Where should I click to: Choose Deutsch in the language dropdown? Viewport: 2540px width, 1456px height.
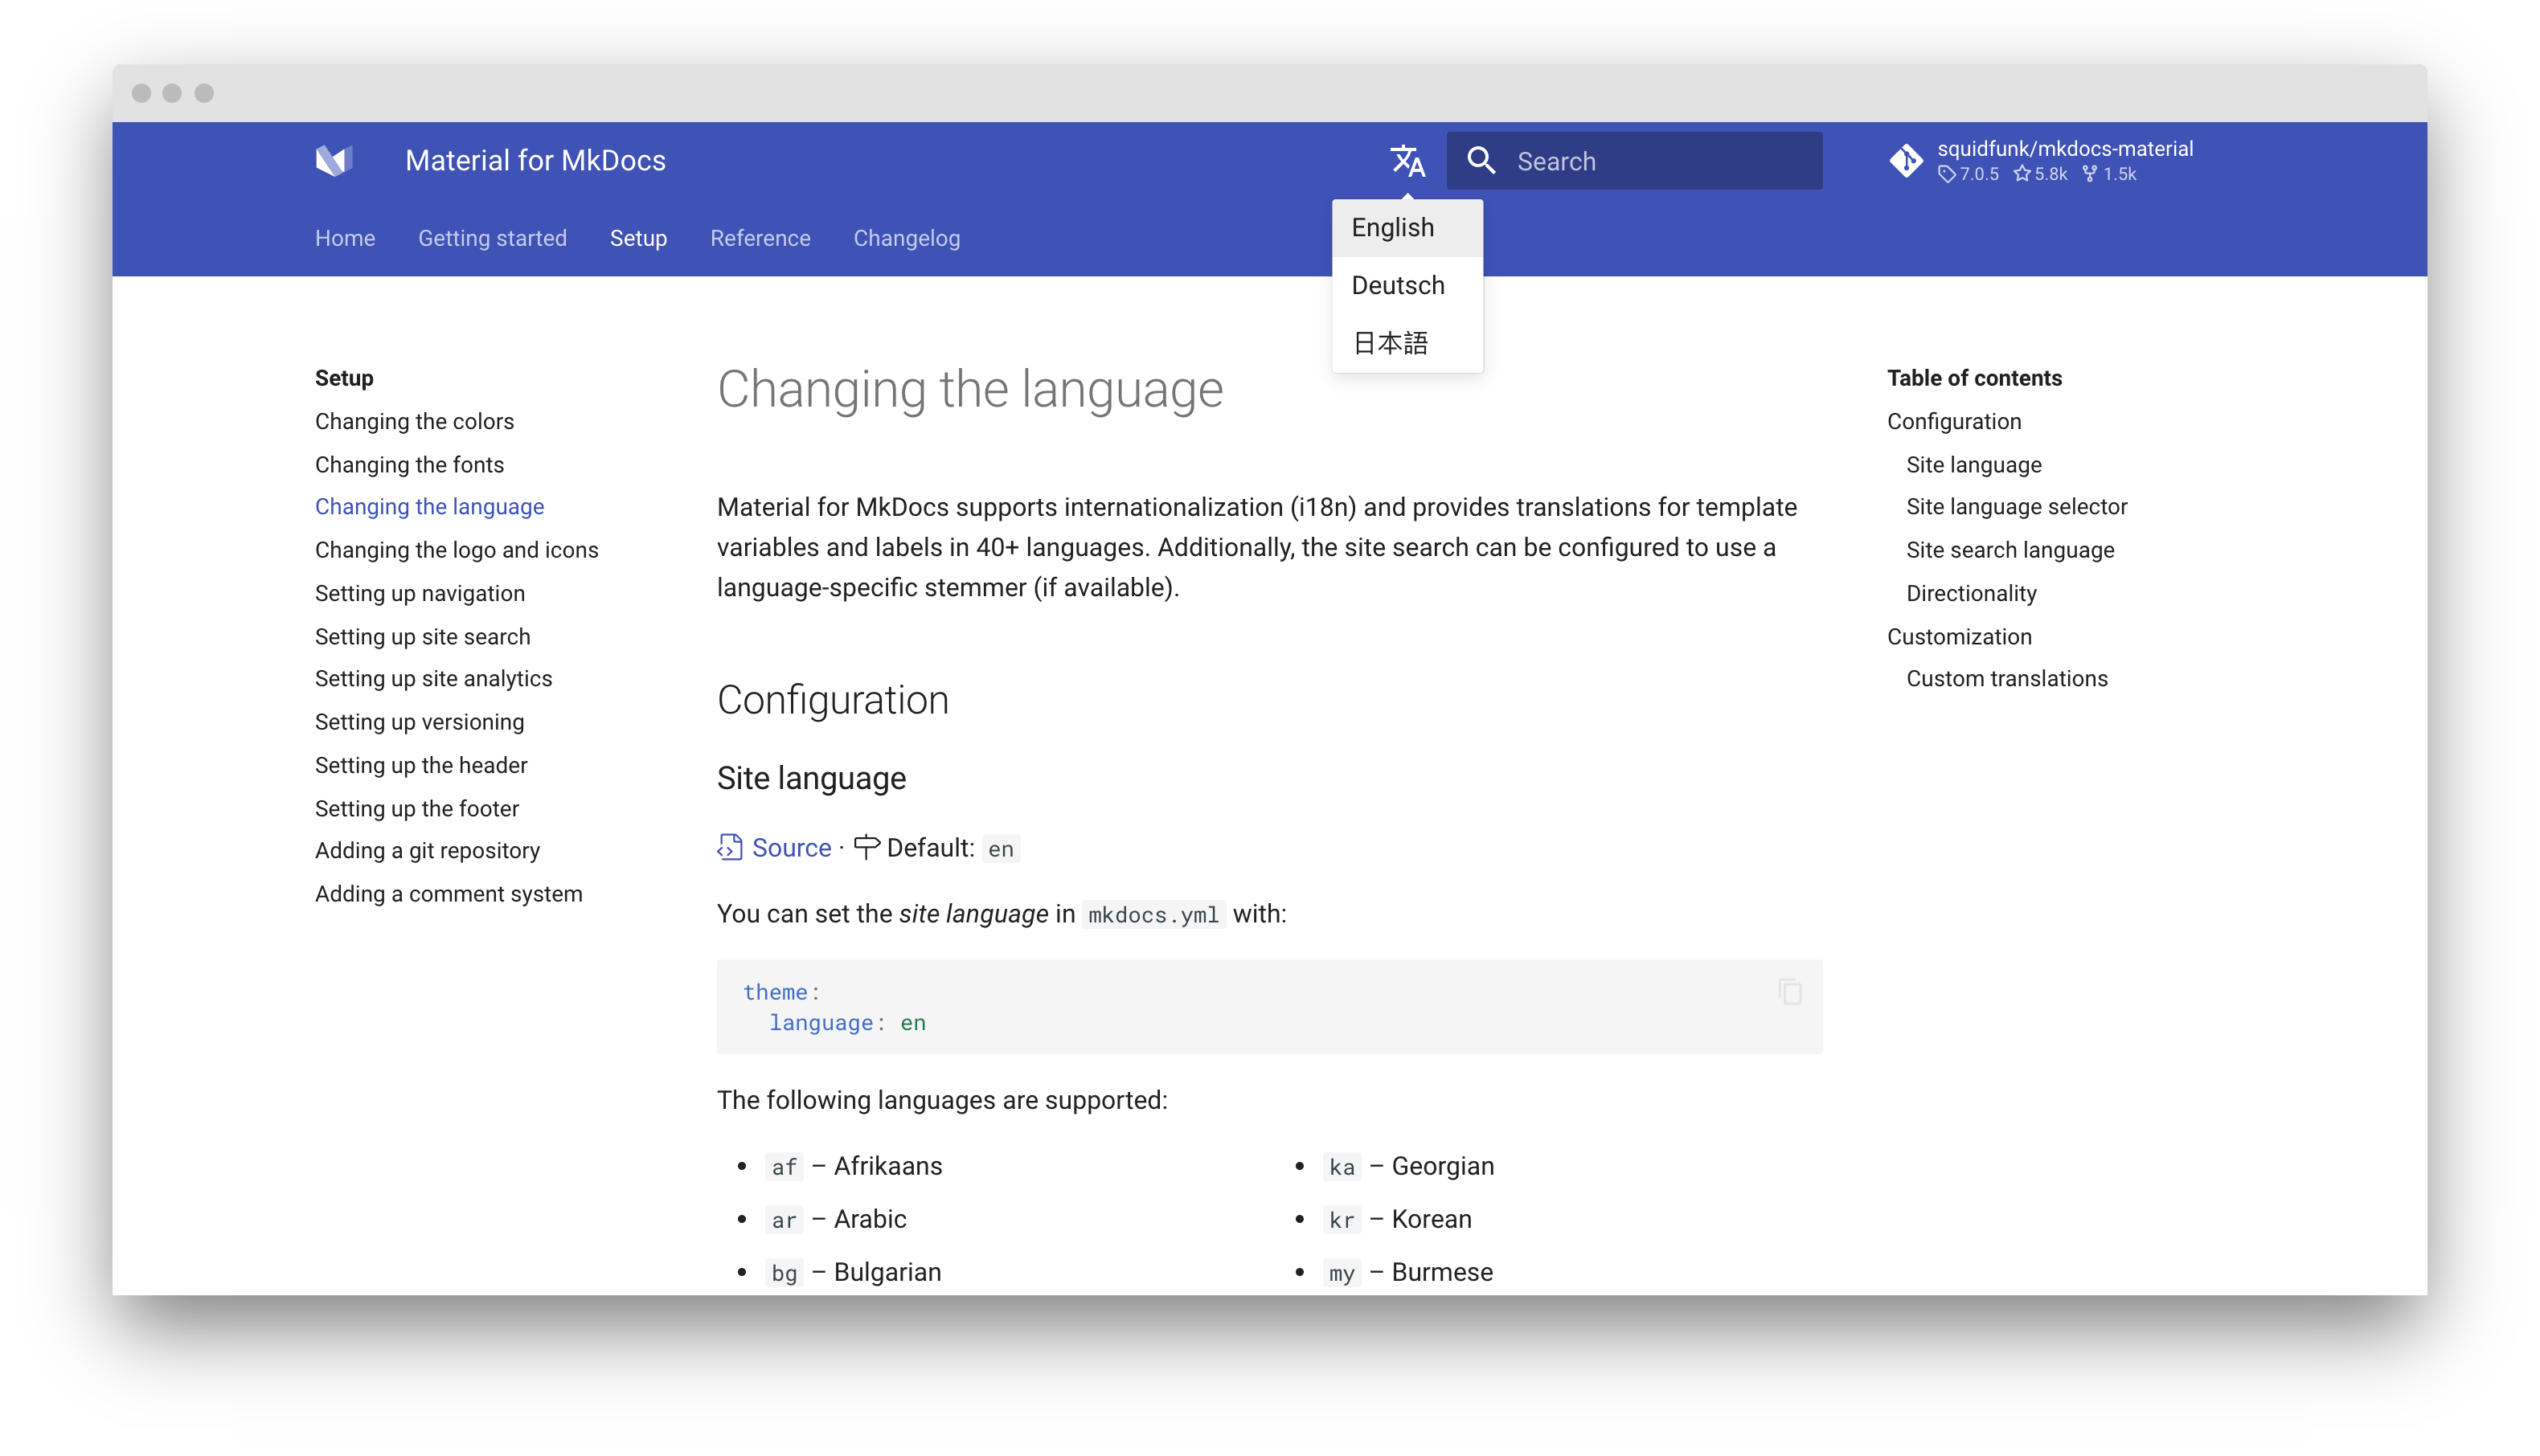(x=1398, y=286)
